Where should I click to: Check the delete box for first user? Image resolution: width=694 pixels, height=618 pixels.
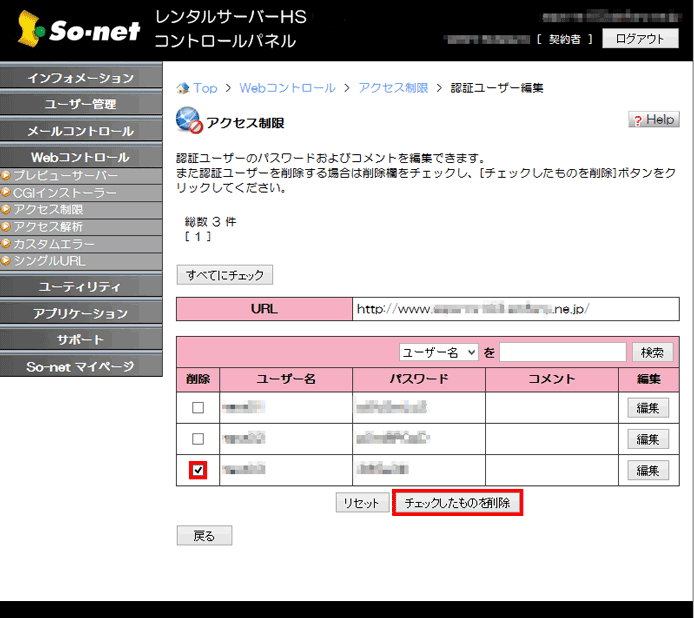tap(197, 408)
